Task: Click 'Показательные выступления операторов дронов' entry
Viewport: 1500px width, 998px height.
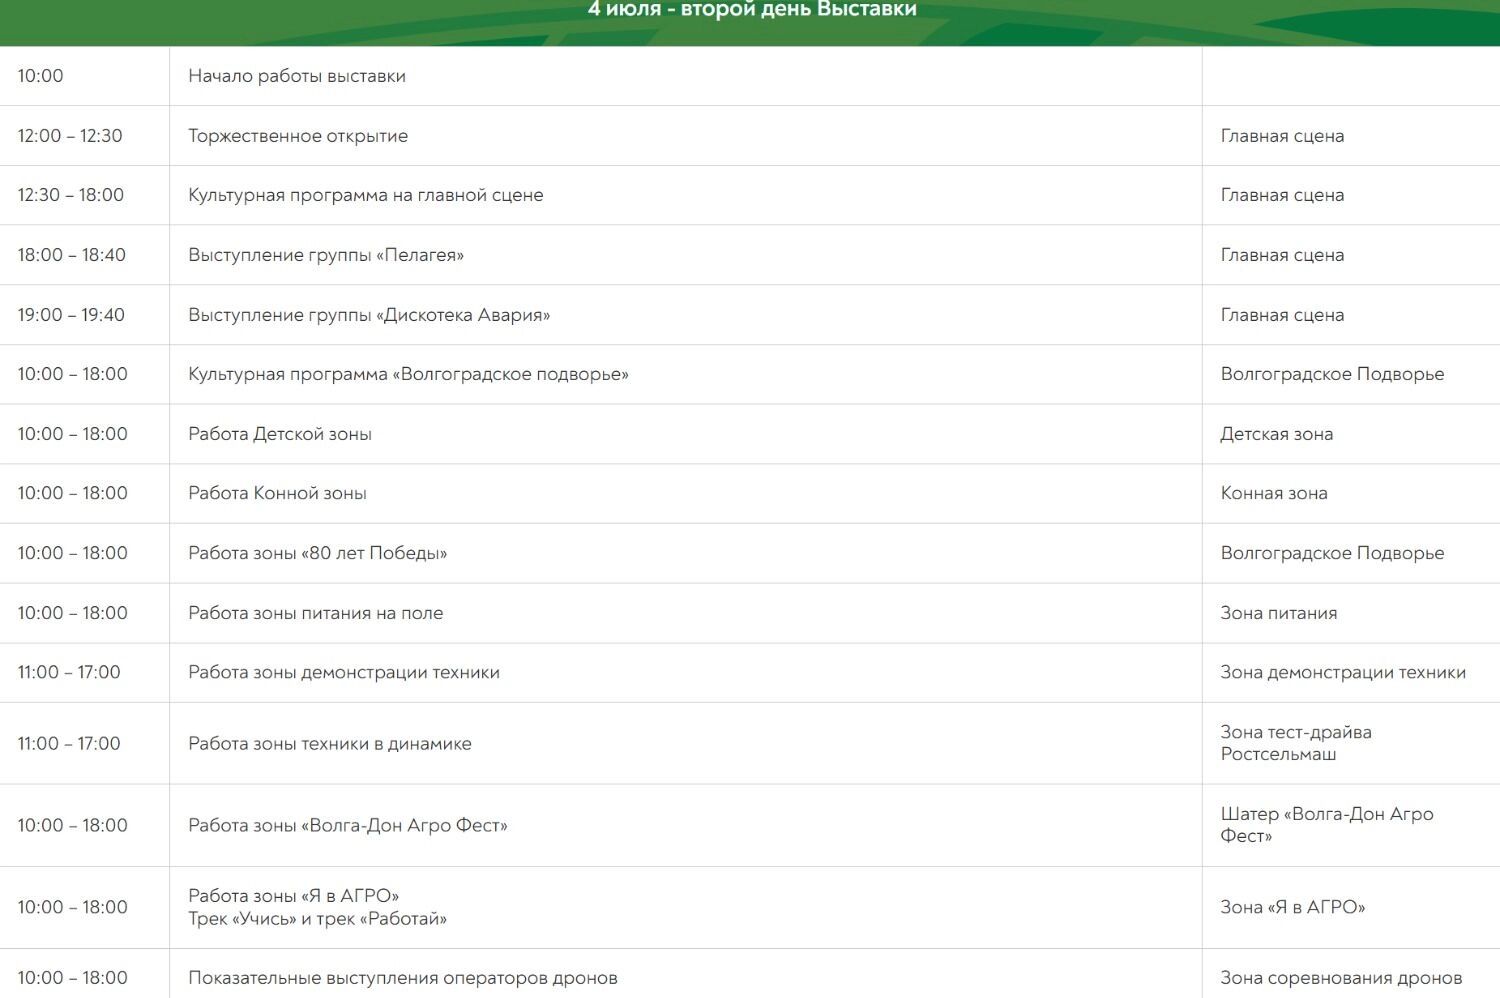Action: point(403,978)
